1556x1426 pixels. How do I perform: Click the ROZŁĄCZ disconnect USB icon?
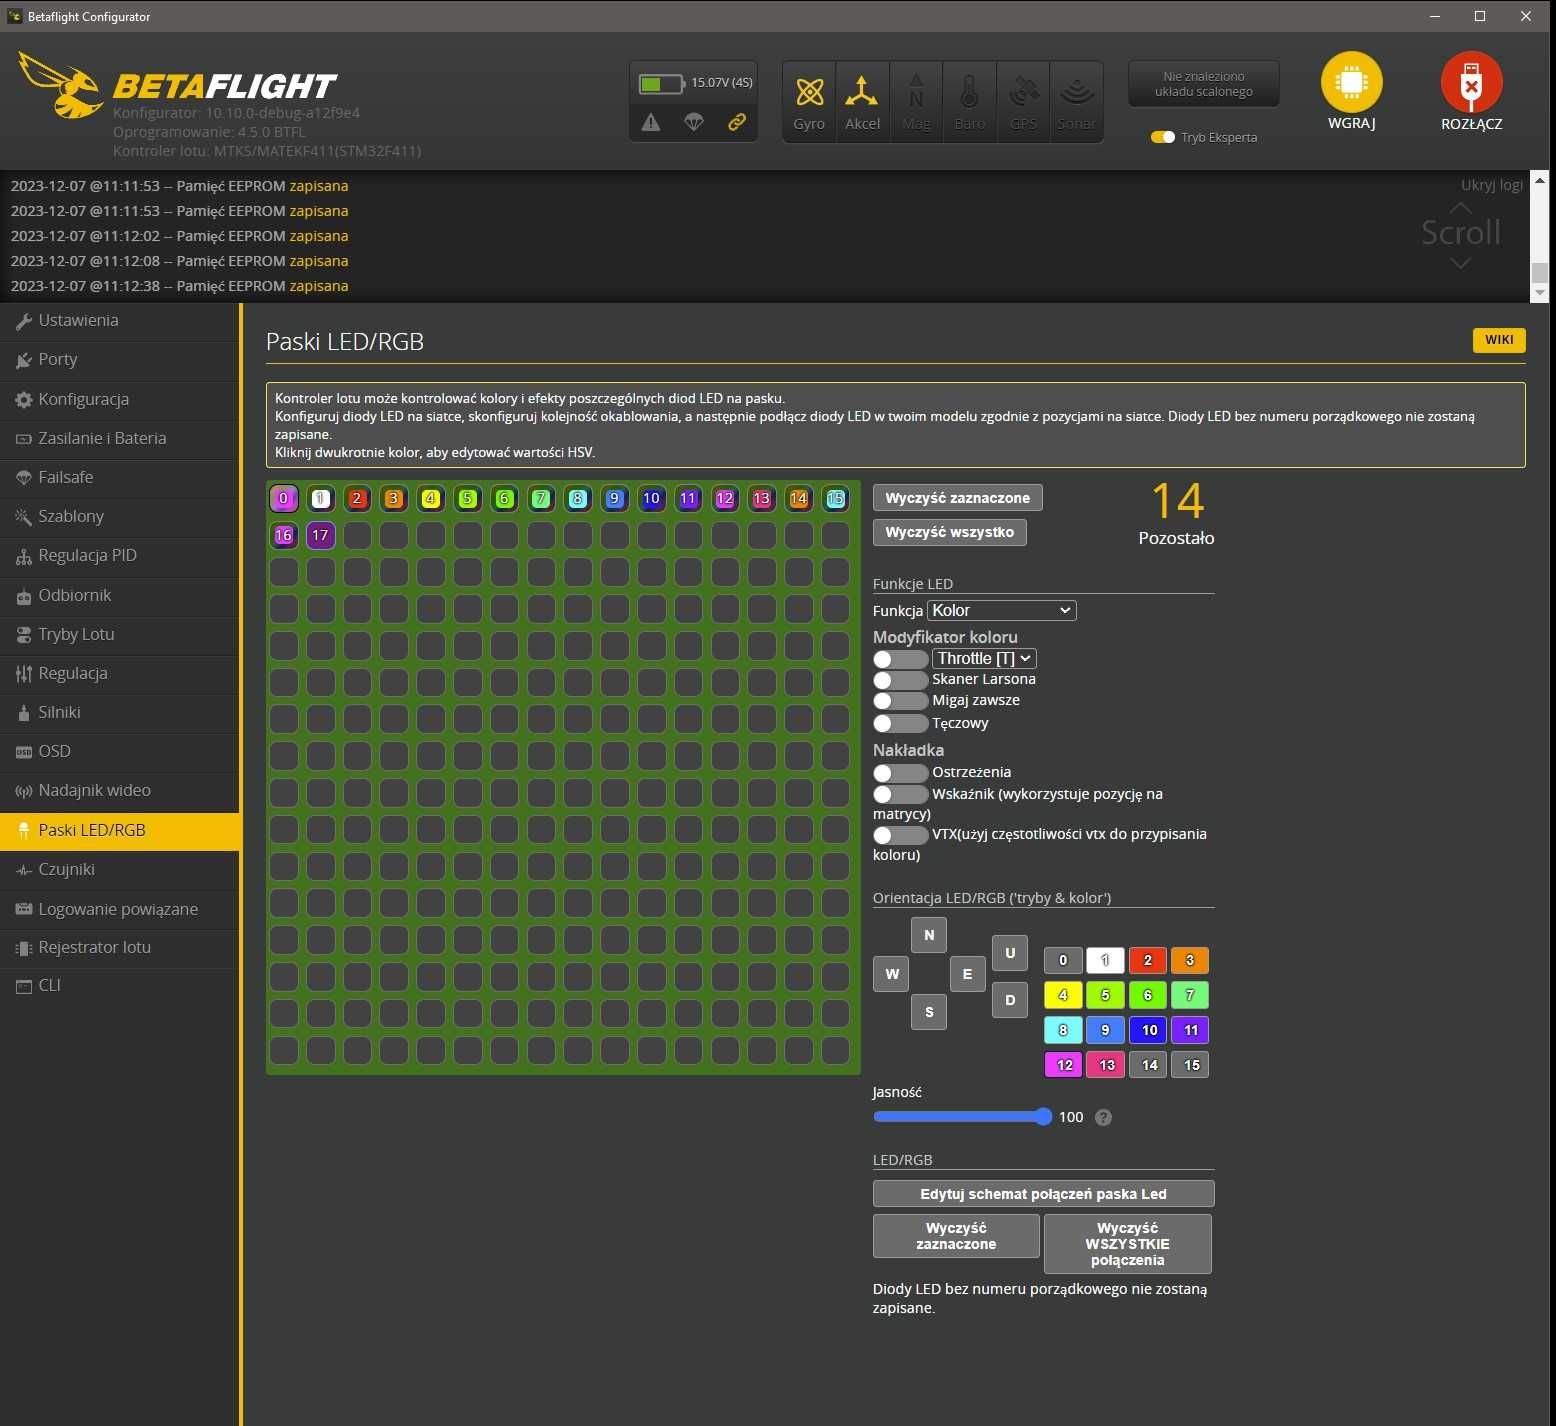coord(1471,82)
